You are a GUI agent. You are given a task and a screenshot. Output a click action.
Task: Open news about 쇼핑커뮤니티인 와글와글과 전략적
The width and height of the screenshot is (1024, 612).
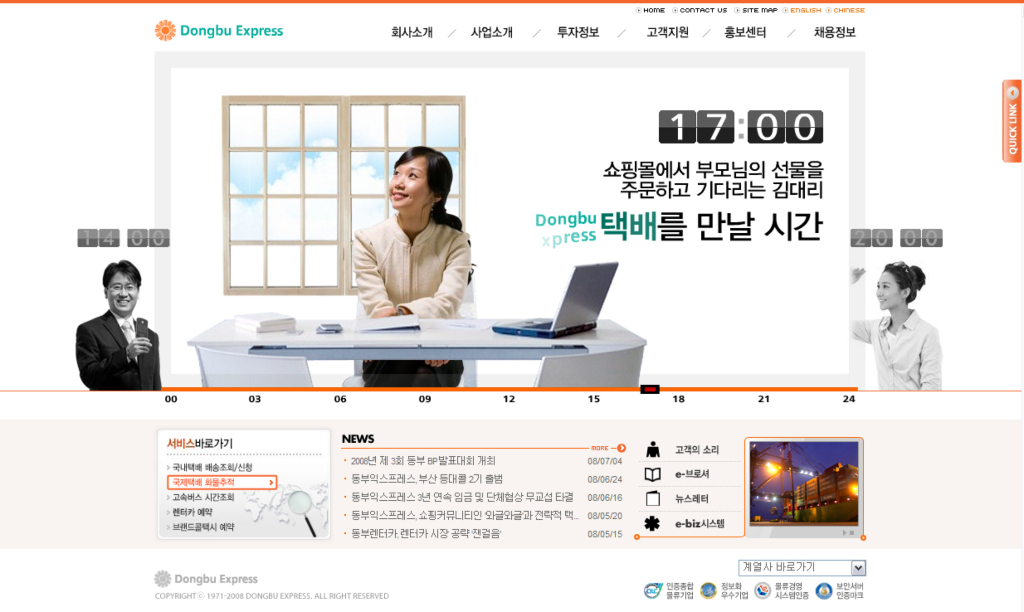click(x=465, y=516)
